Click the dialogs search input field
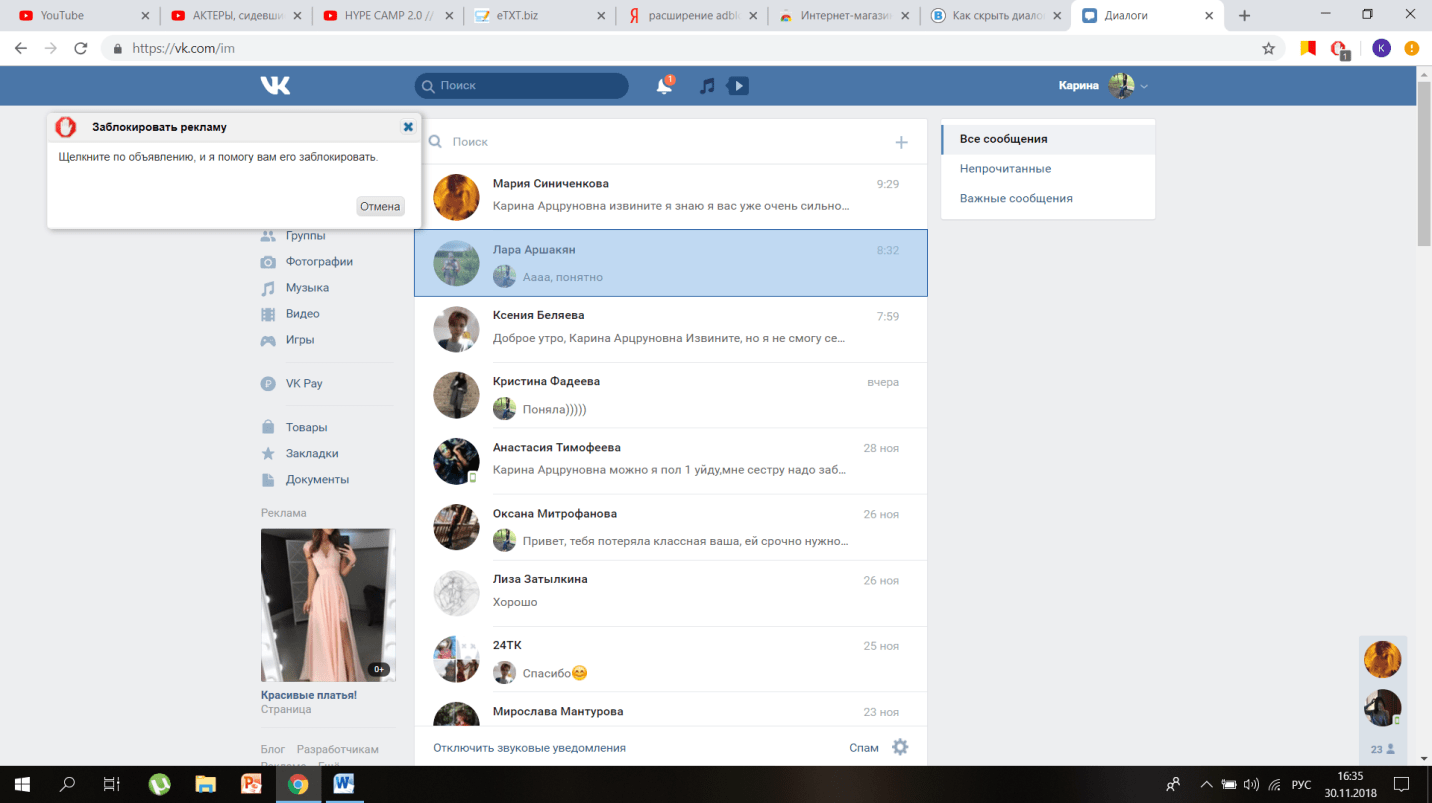The width and height of the screenshot is (1432, 803). [x=660, y=142]
